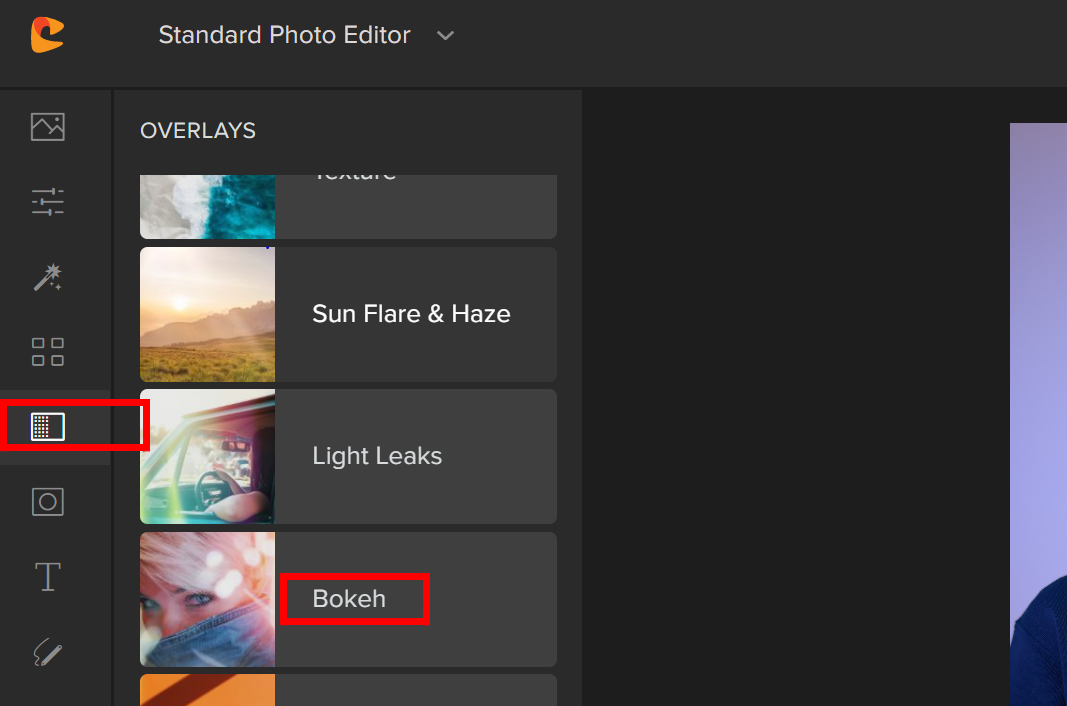
Task: Click the orange thumbnail below Bokeh
Action: tap(207, 690)
